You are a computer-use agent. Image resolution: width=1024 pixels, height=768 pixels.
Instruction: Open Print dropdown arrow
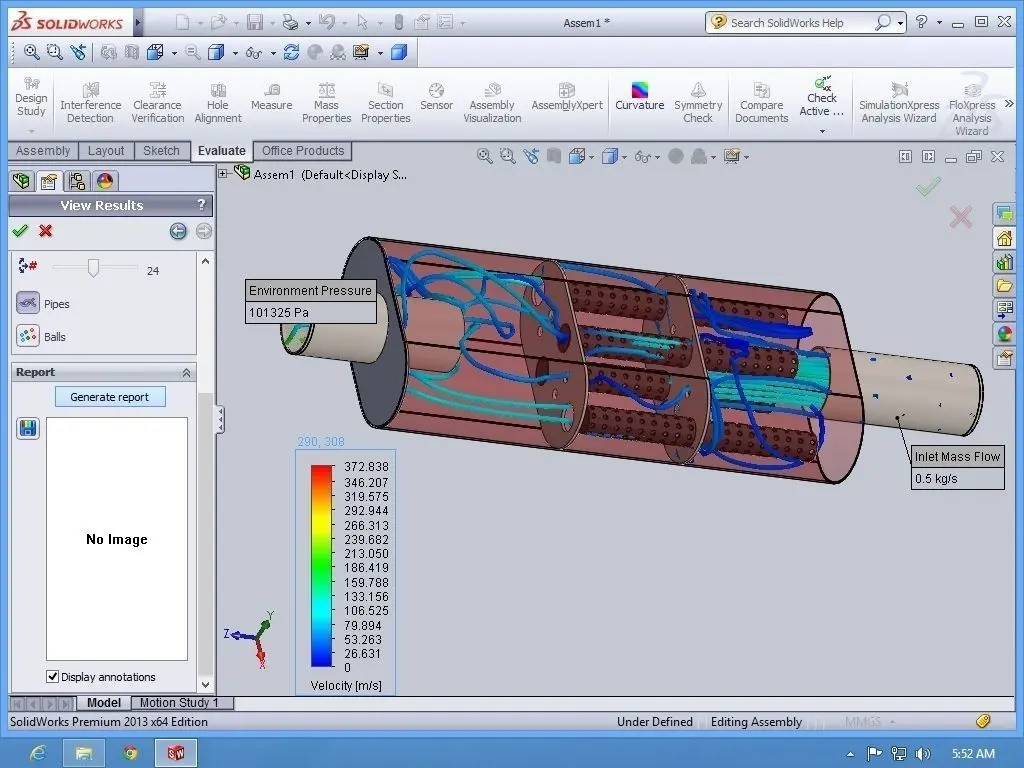(x=308, y=24)
